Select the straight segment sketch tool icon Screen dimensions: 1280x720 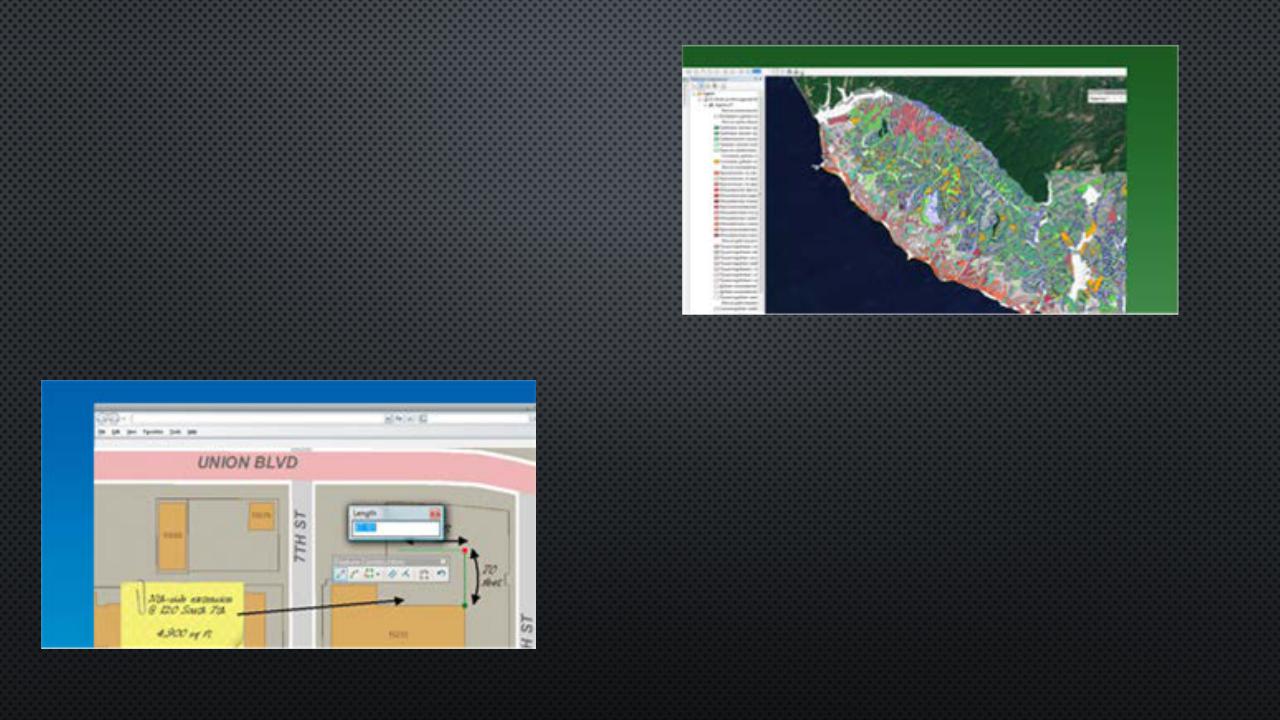(340, 574)
